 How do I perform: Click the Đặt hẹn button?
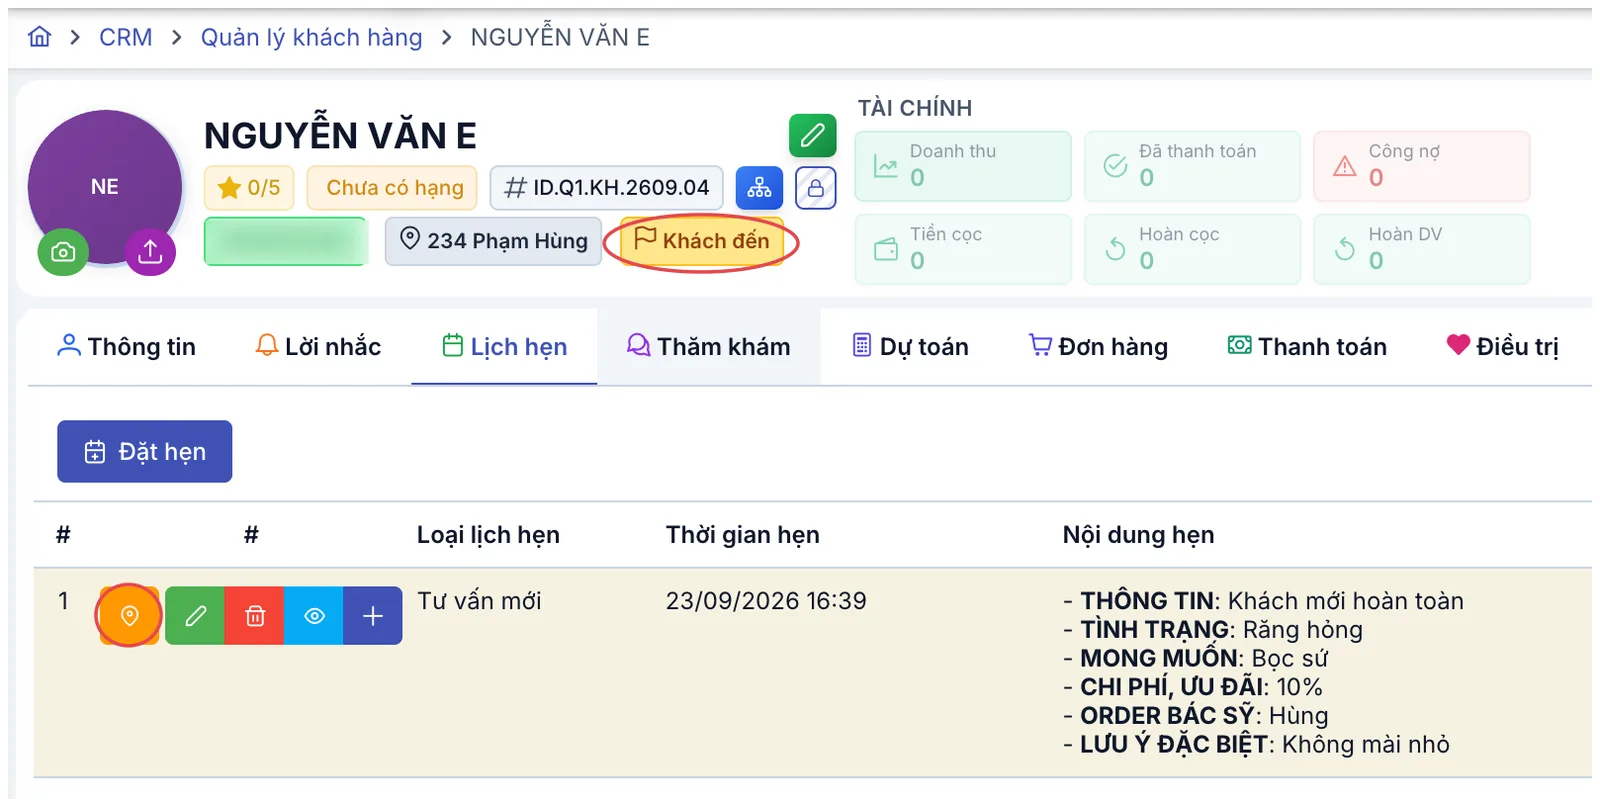(x=145, y=452)
